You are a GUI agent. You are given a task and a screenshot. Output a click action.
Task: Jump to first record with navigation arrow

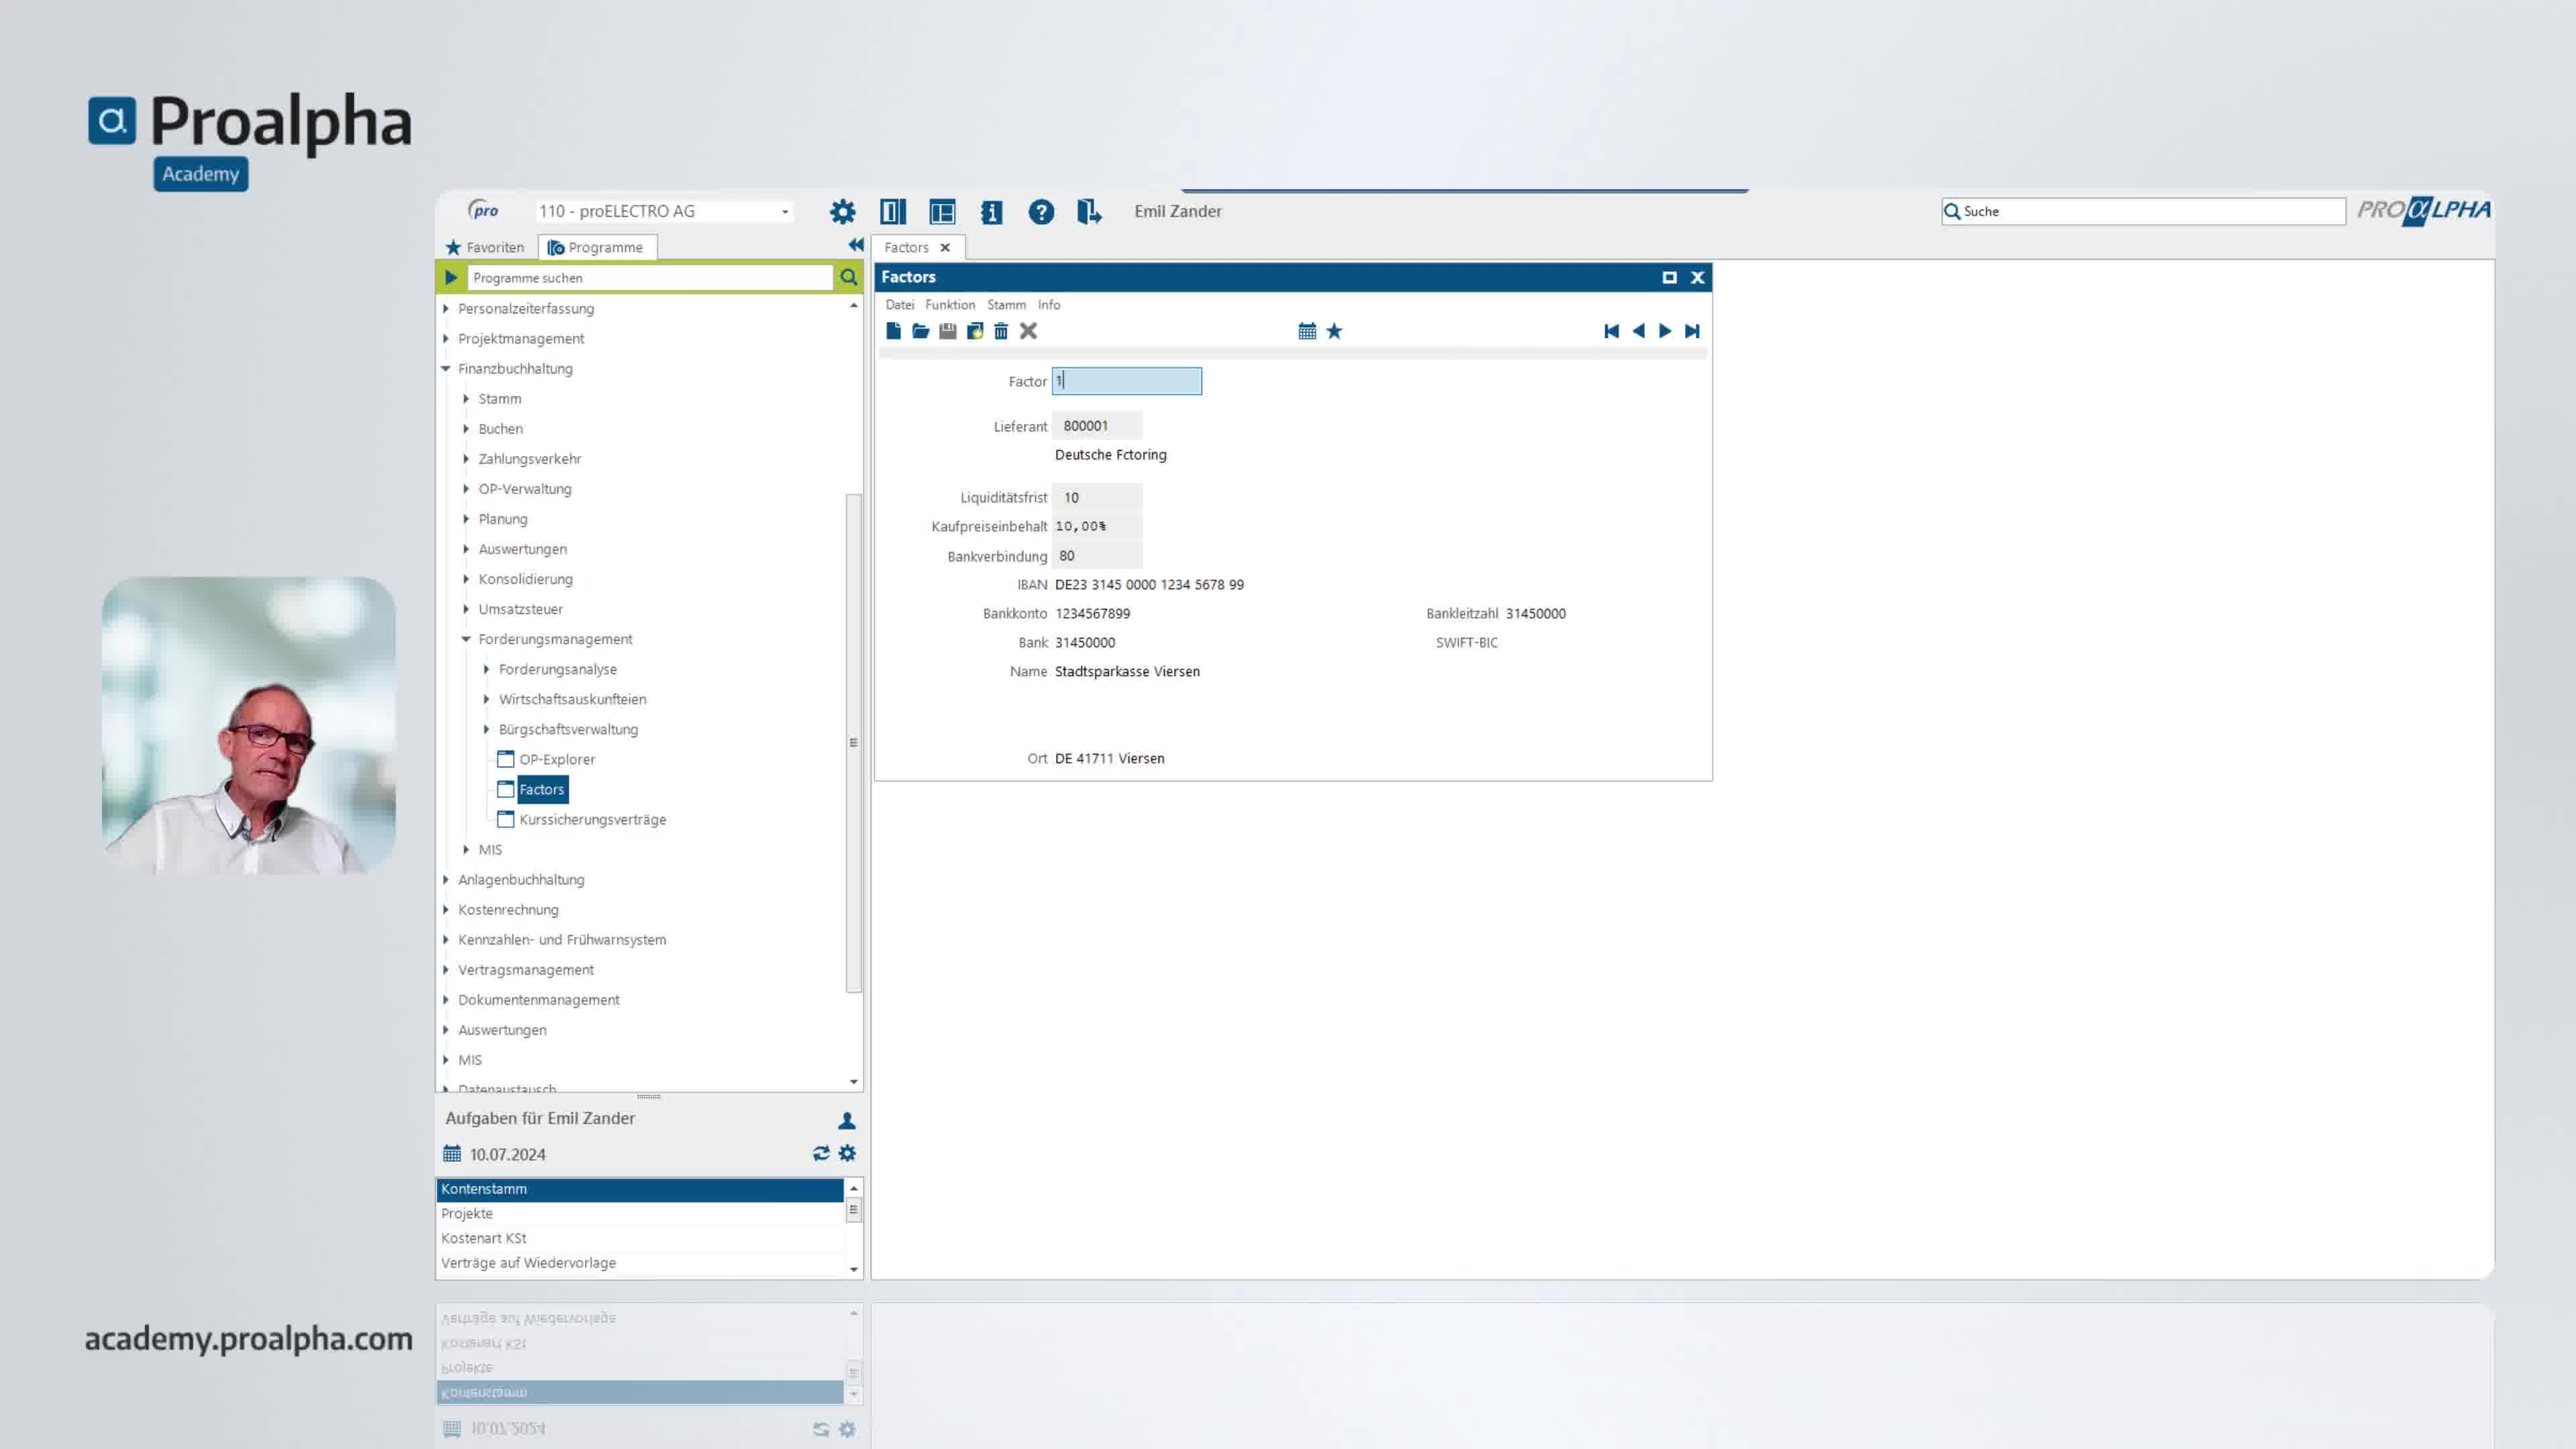[x=1611, y=331]
